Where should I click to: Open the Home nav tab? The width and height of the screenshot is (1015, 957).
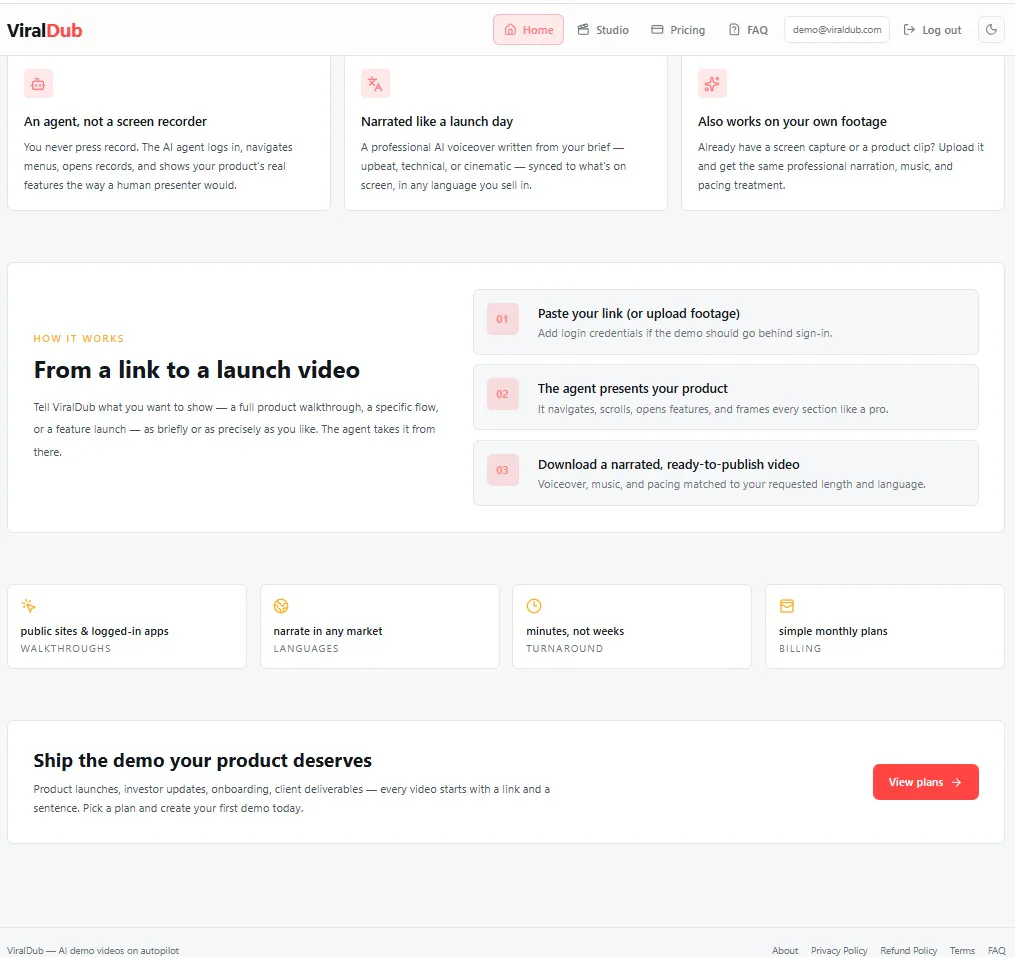pyautogui.click(x=528, y=30)
